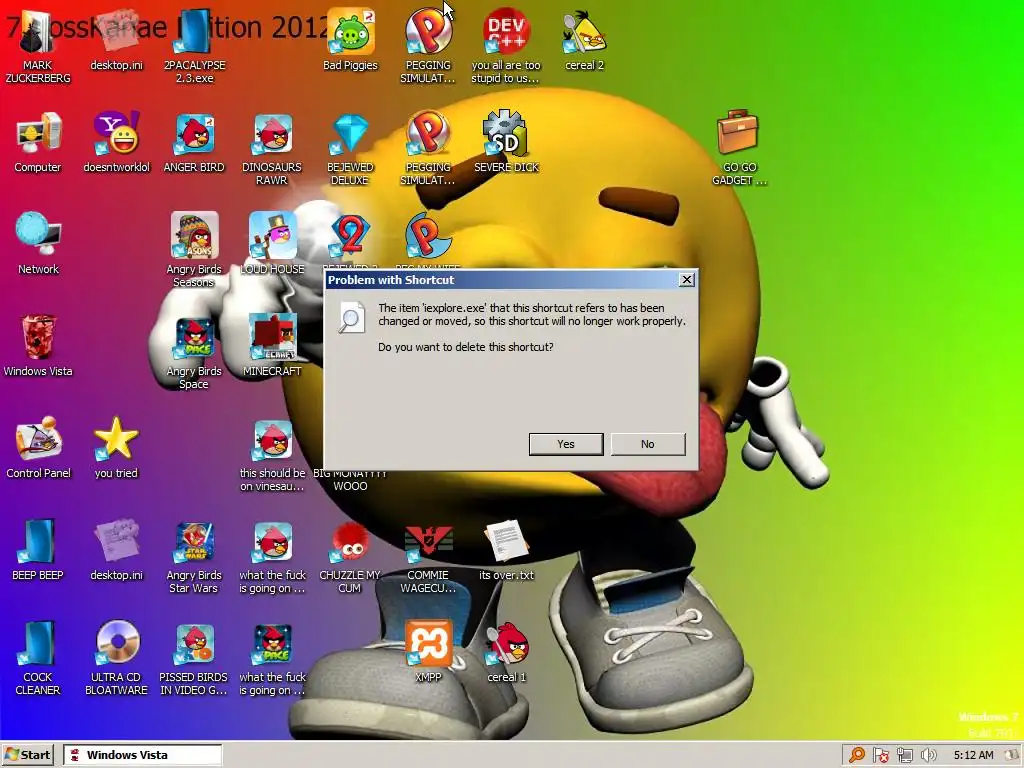Click Yes to delete the shortcut
This screenshot has height=768, width=1024.
(x=566, y=444)
